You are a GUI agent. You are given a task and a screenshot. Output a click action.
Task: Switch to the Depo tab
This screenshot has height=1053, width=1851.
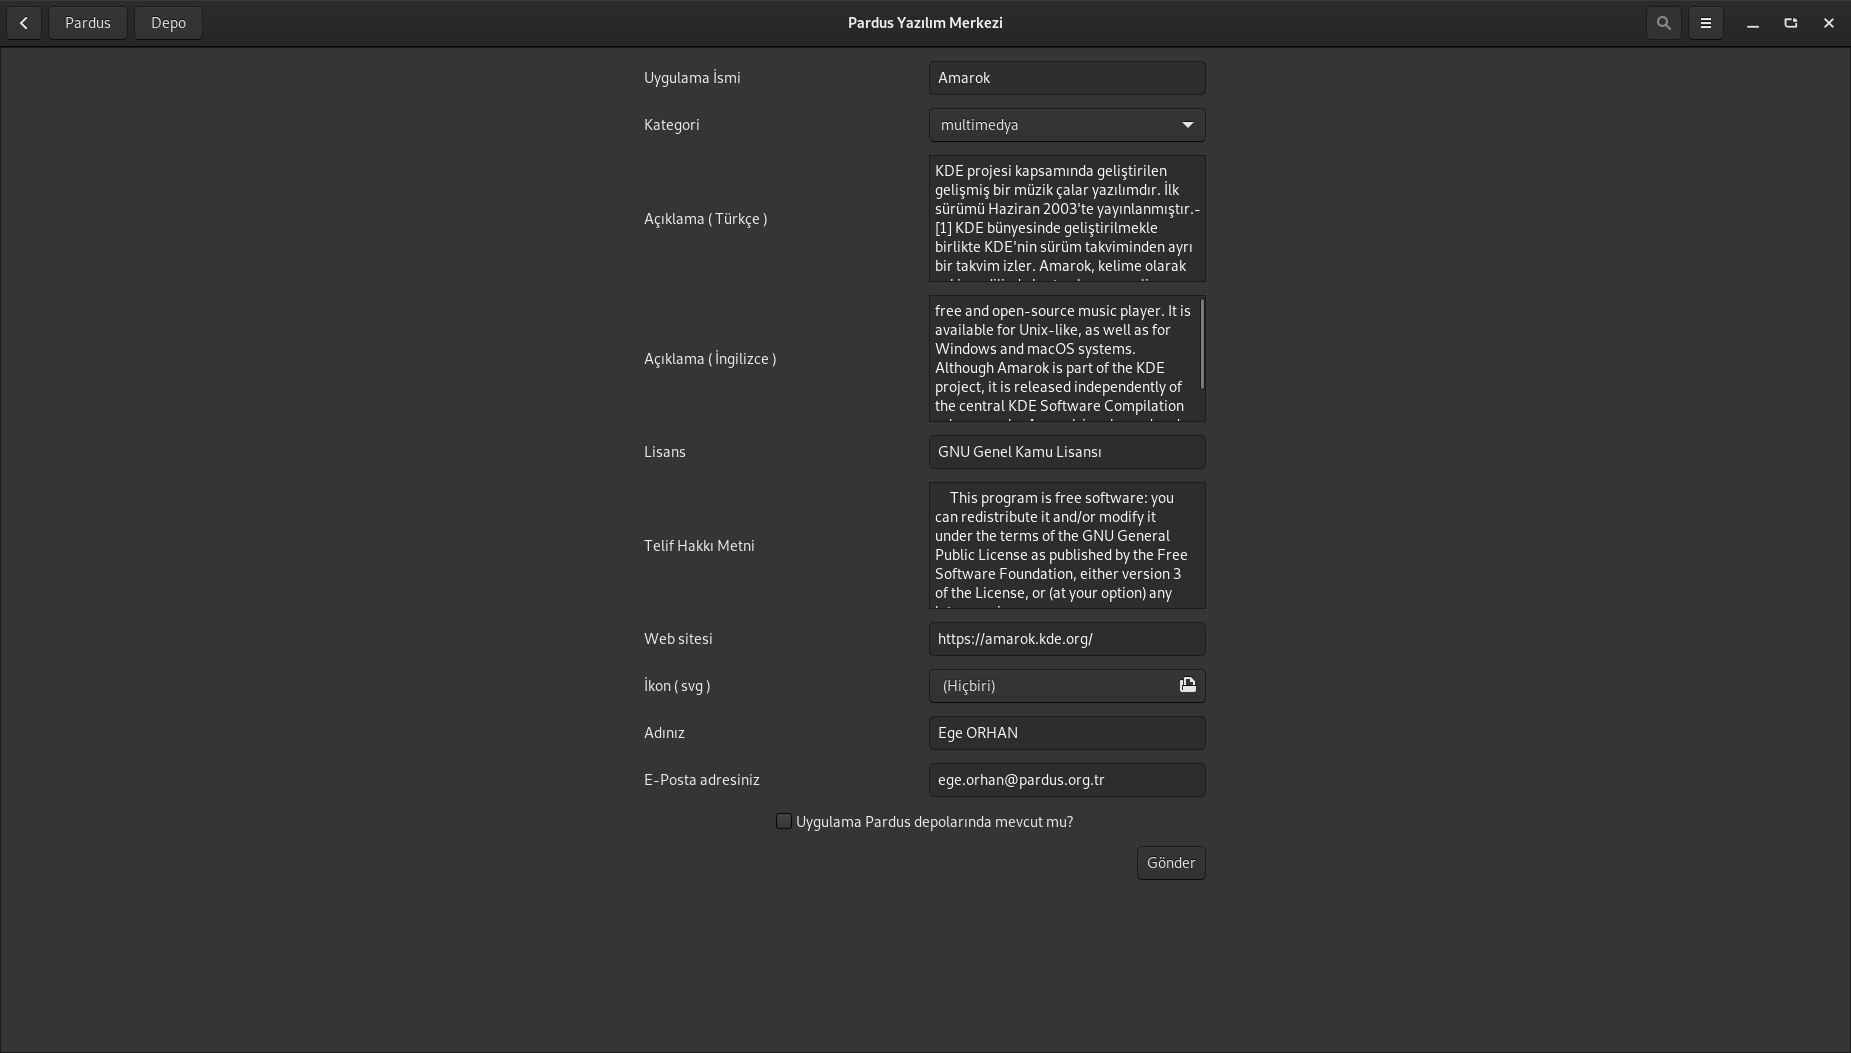(x=168, y=23)
